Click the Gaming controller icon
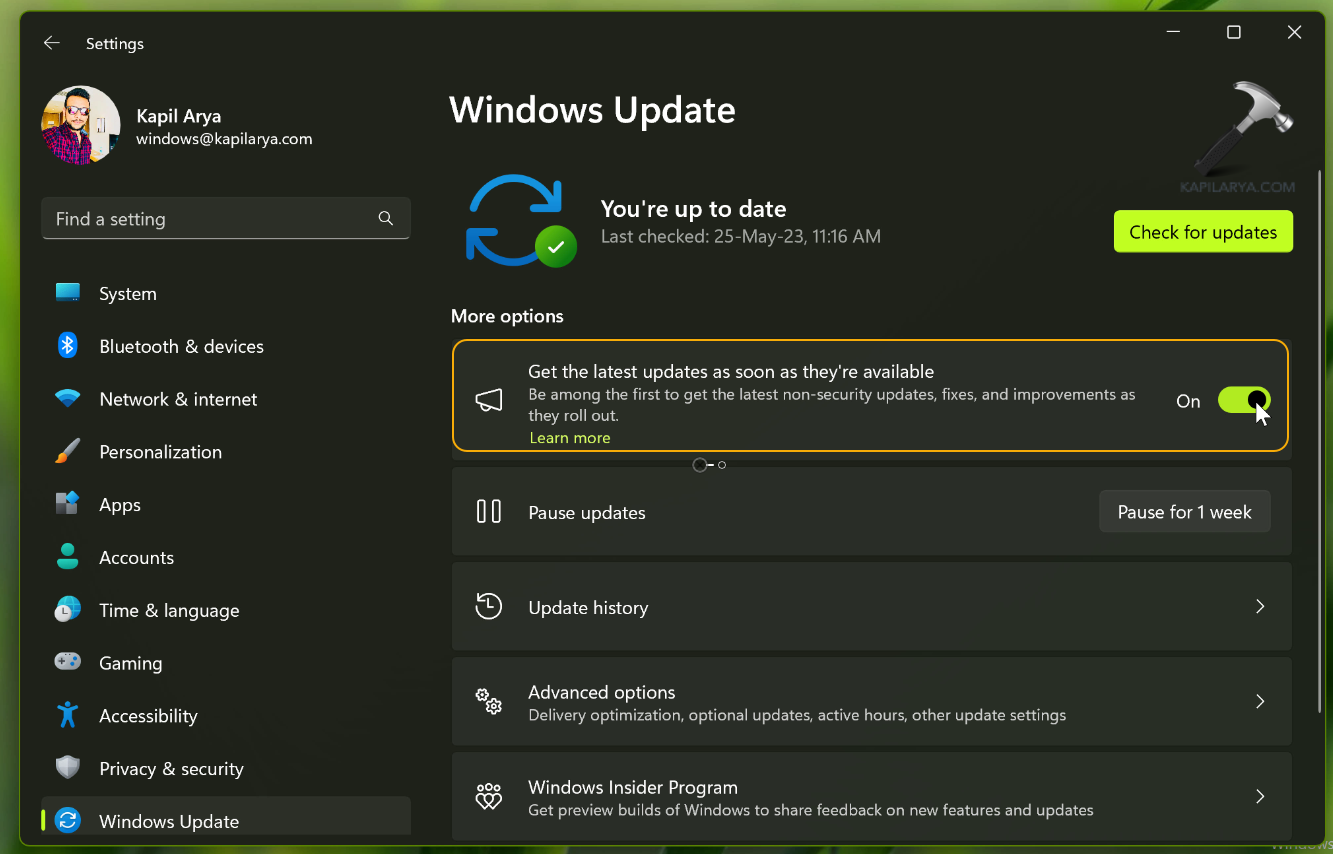Screen dimensions: 1333x854 (68, 663)
